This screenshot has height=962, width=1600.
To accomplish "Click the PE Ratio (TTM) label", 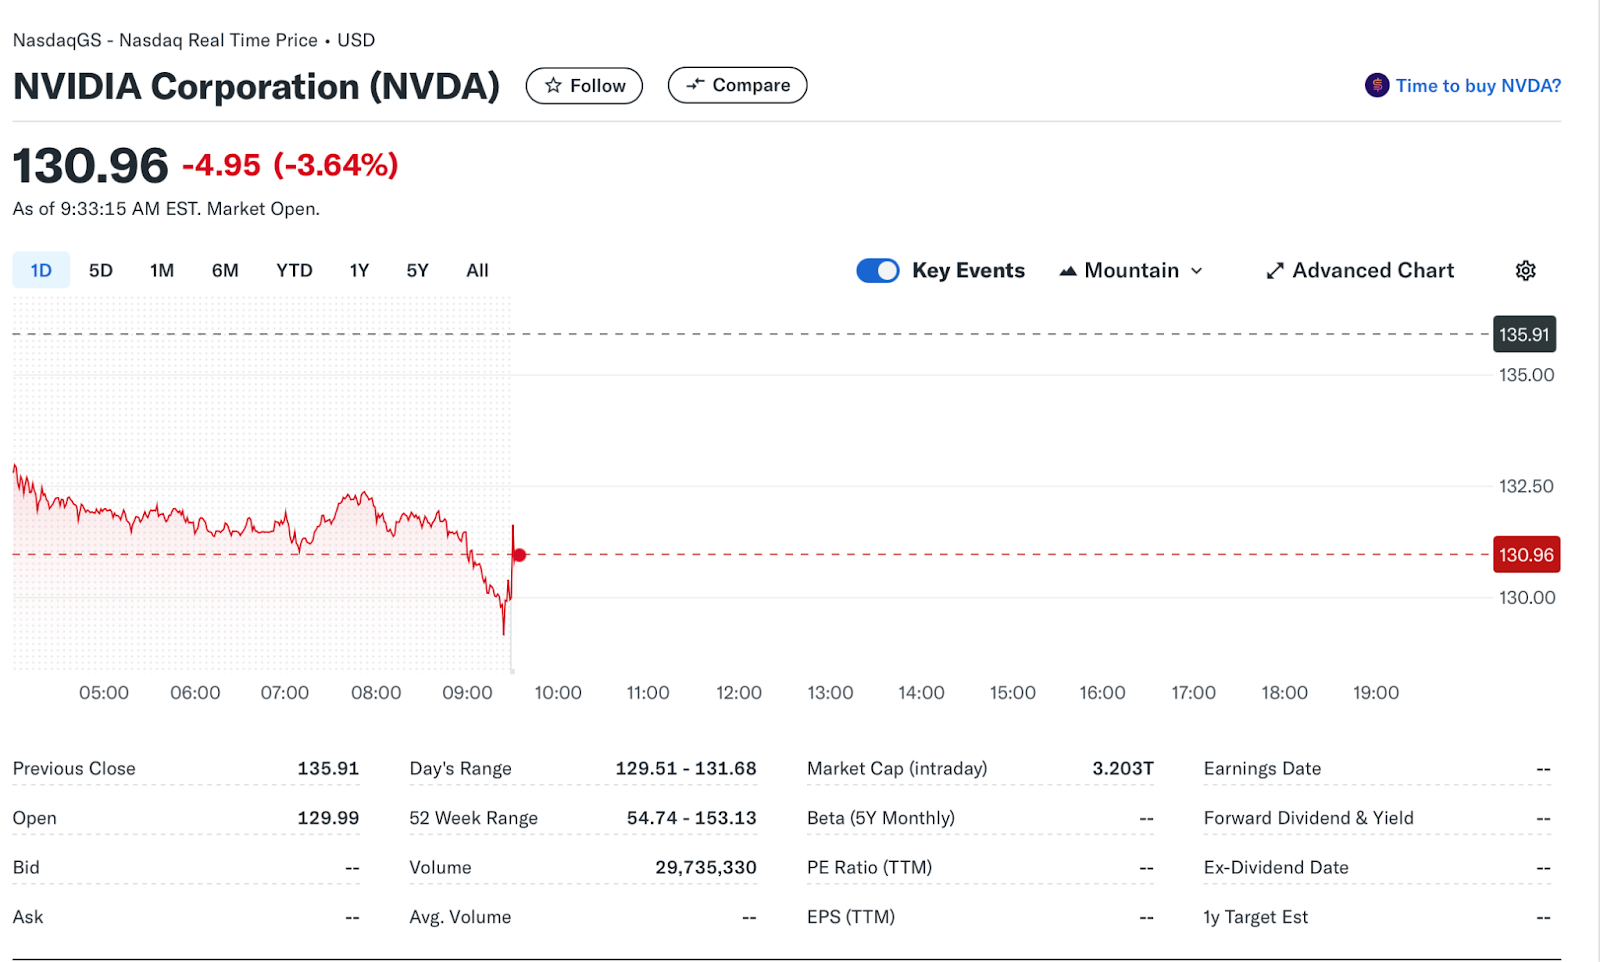I will pyautogui.click(x=869, y=867).
